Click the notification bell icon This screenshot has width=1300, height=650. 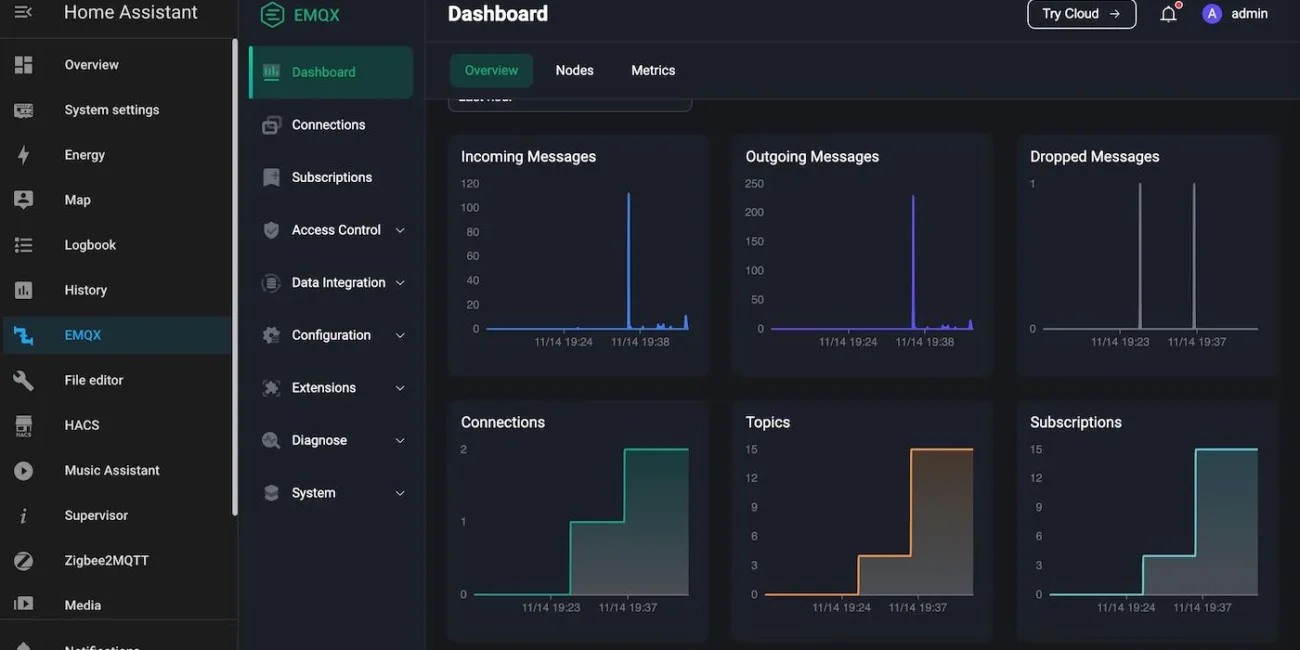1168,14
